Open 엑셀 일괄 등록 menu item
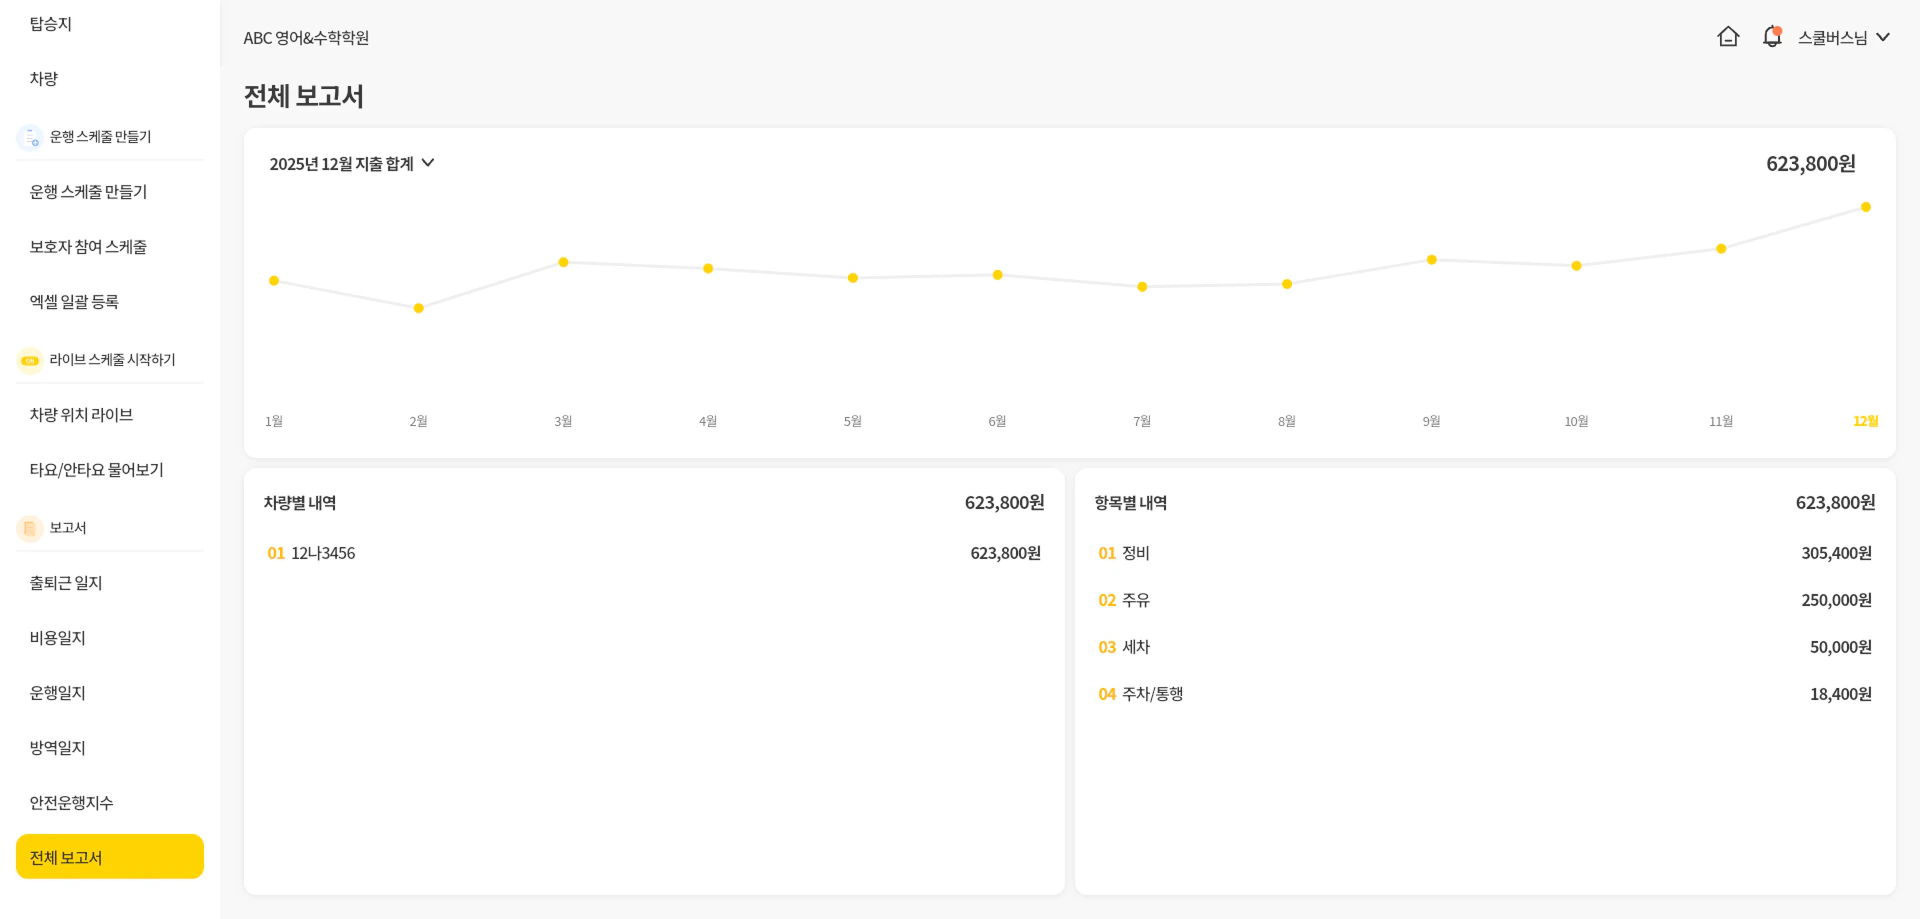This screenshot has width=1920, height=919. click(x=74, y=302)
